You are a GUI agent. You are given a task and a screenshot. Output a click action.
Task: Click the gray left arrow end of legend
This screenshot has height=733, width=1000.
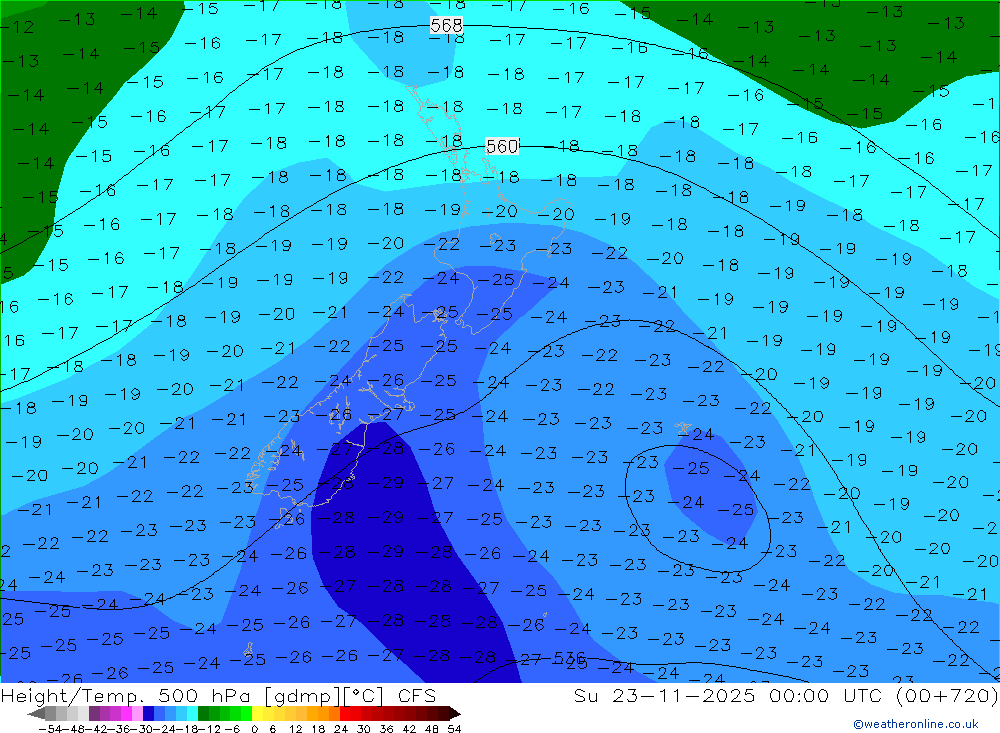(36, 713)
